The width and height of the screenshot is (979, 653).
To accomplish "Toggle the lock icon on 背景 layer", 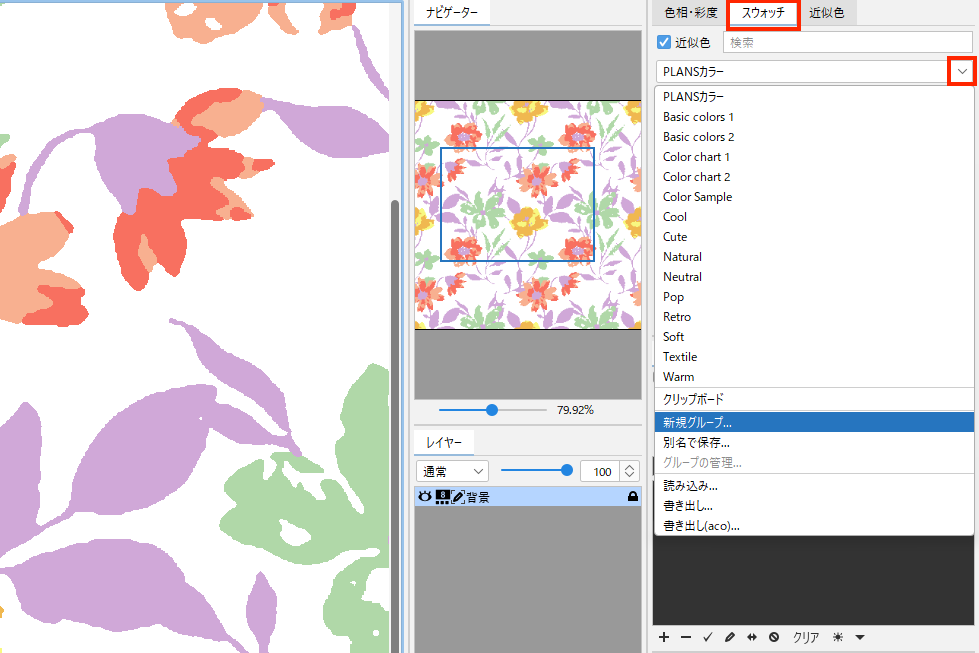I will coord(632,496).
